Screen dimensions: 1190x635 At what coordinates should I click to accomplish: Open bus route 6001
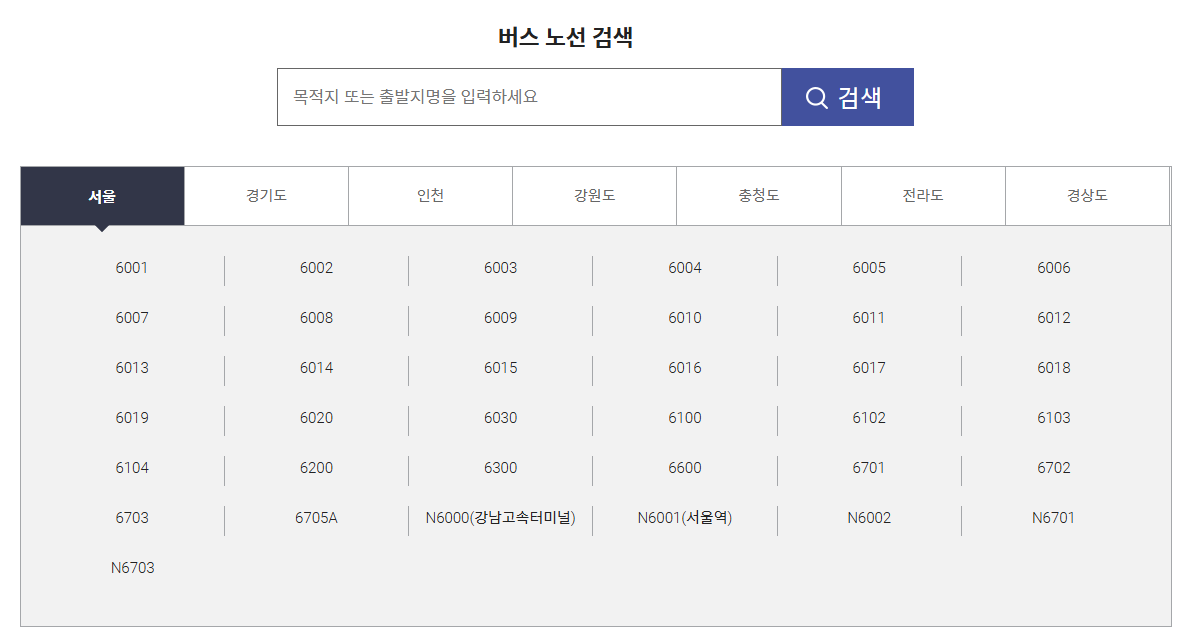[x=133, y=268]
